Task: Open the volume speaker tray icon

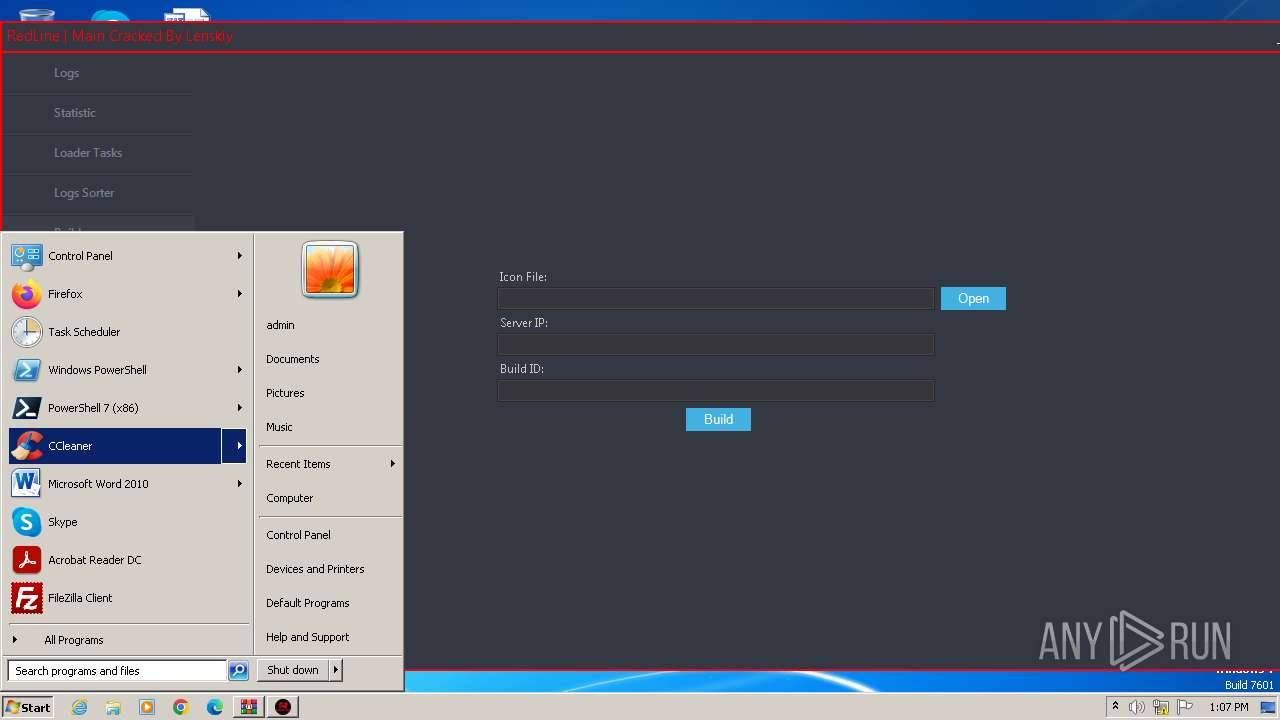Action: pos(1137,707)
